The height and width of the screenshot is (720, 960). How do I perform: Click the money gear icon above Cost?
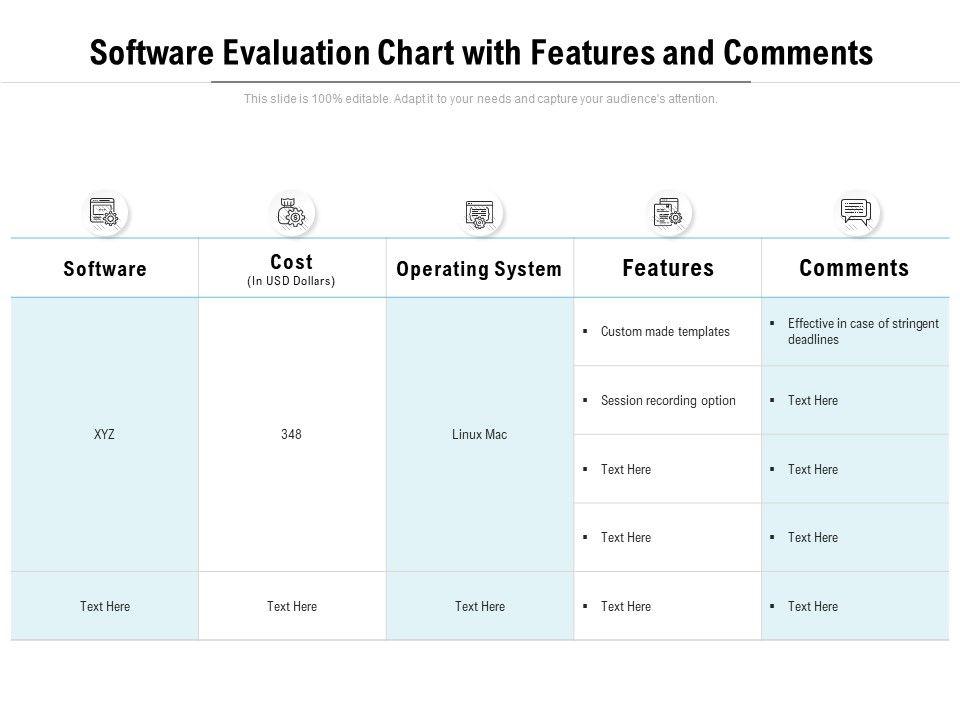click(x=292, y=212)
